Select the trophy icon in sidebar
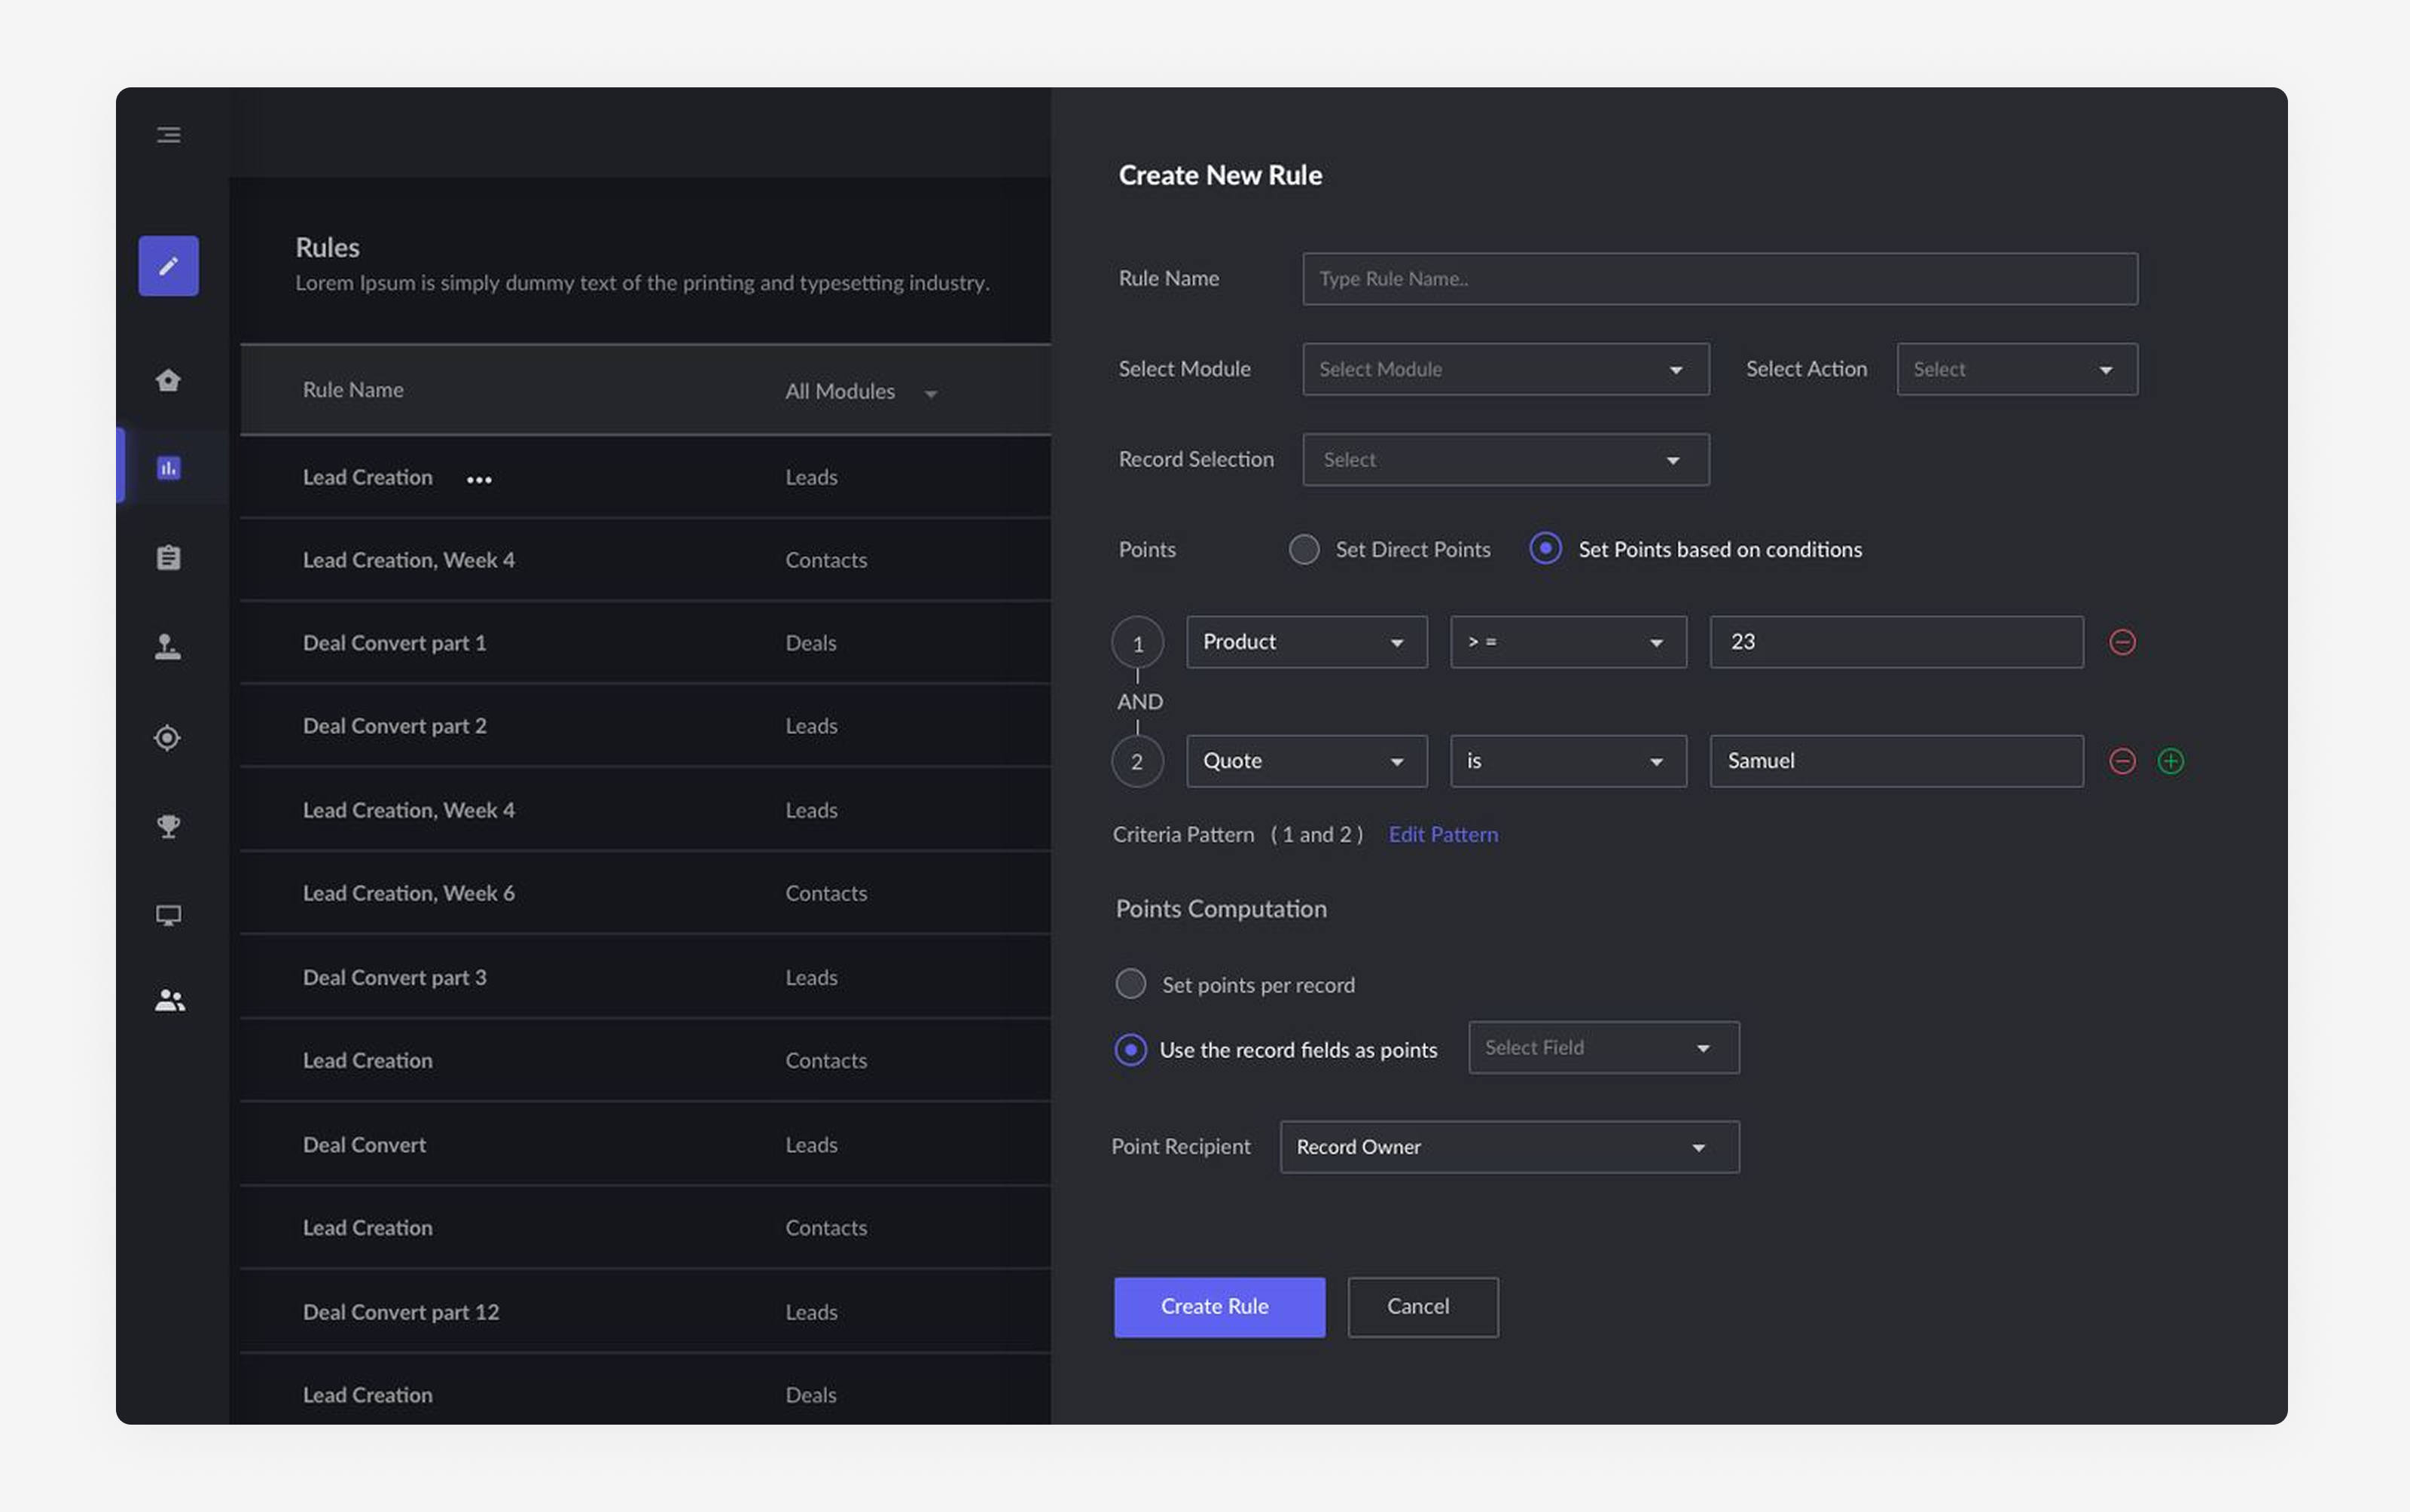Image resolution: width=2410 pixels, height=1512 pixels. tap(168, 826)
